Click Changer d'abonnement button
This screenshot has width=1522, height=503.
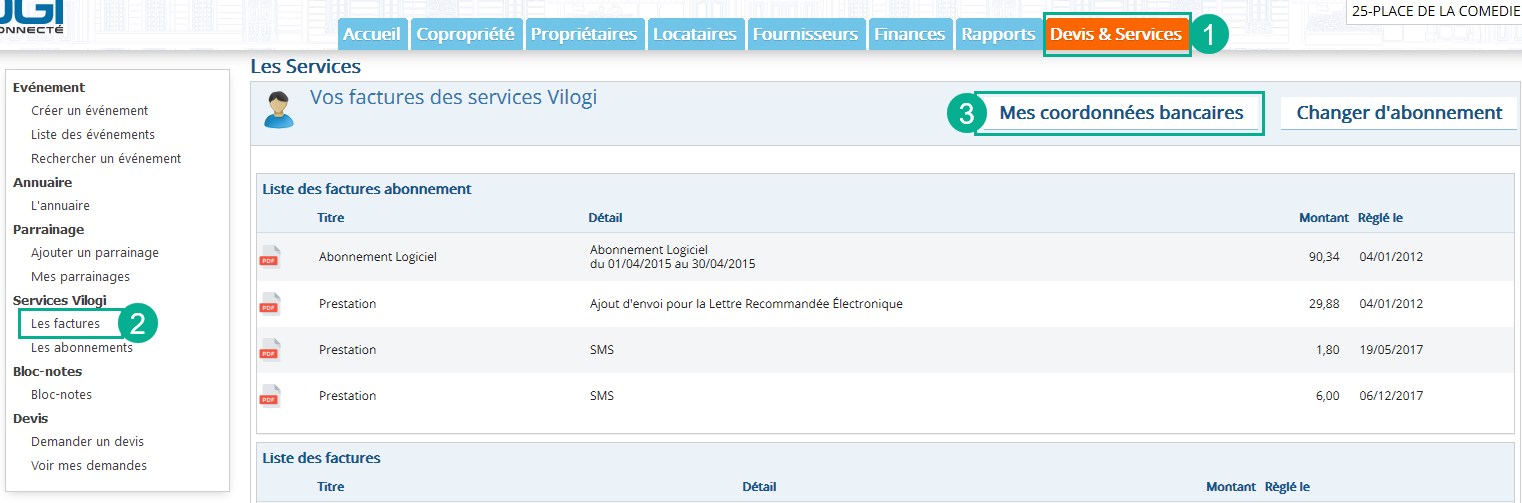1399,113
